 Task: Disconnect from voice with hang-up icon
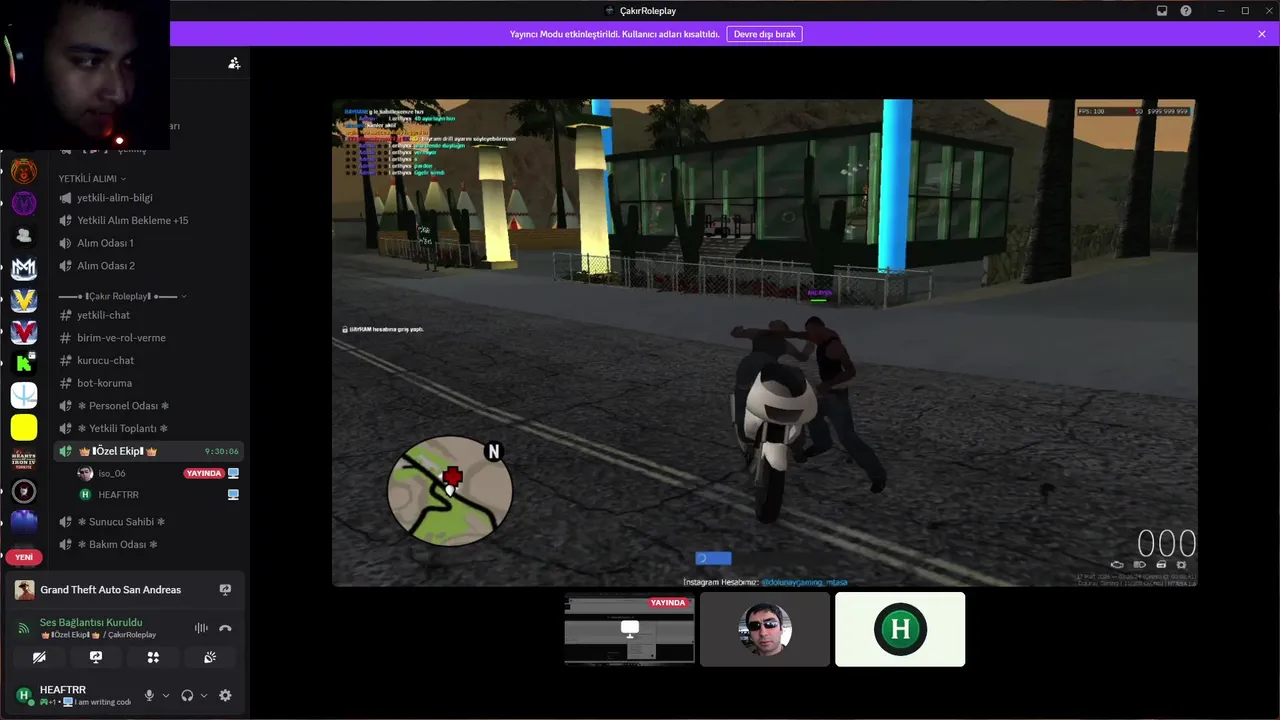point(225,628)
